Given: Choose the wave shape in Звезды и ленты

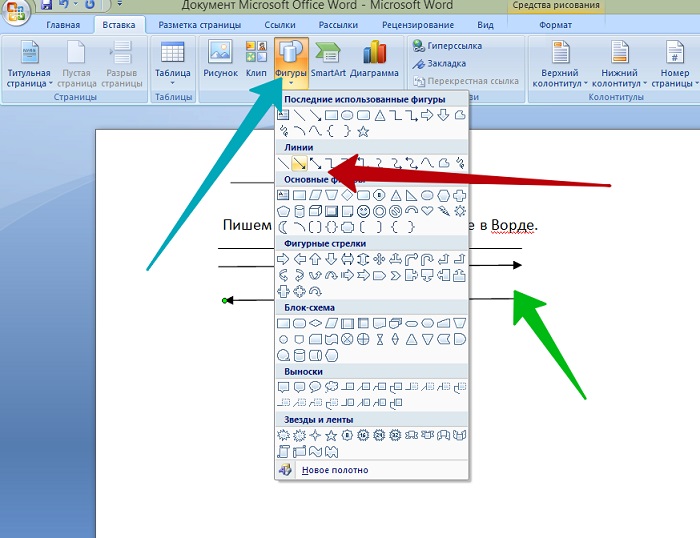Looking at the screenshot, I should point(315,451).
